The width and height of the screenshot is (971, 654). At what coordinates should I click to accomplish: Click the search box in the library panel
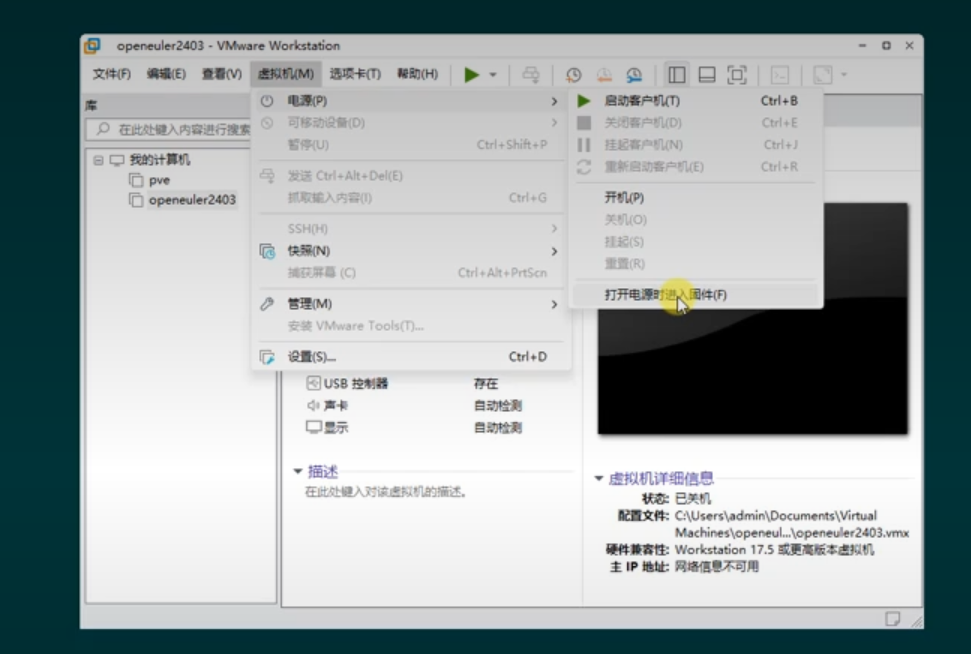pos(170,129)
